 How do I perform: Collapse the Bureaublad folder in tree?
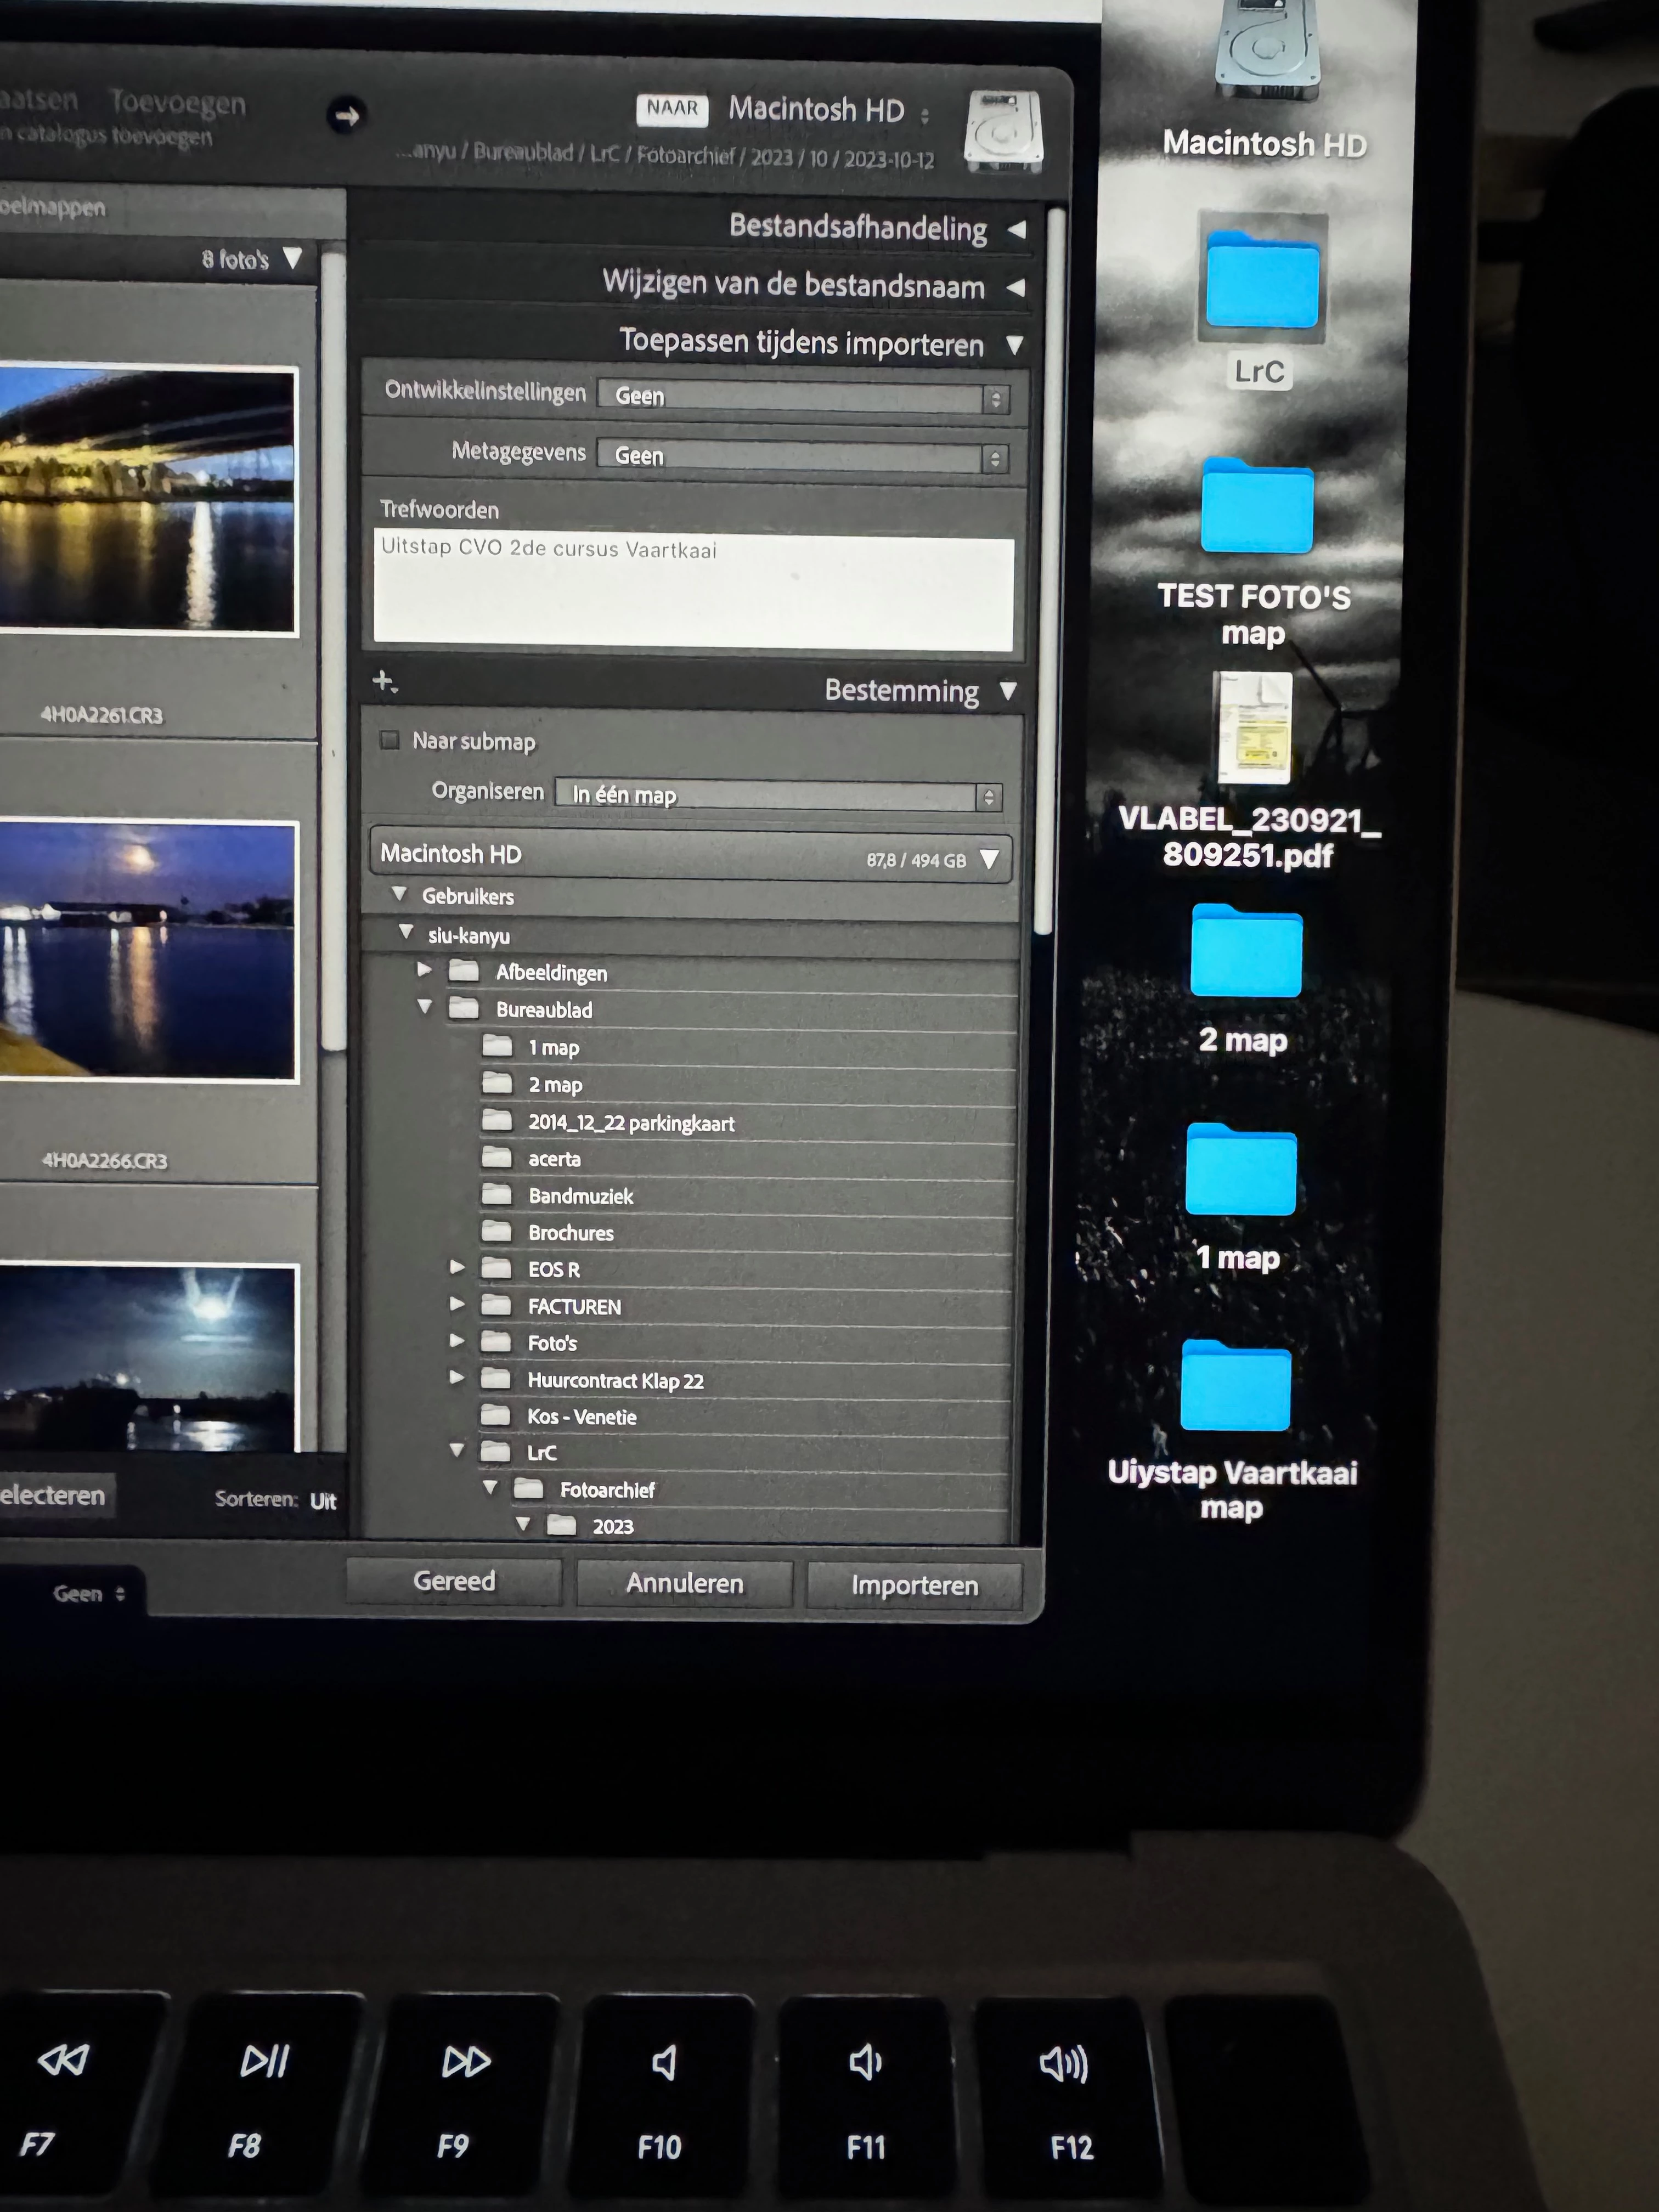(425, 1006)
